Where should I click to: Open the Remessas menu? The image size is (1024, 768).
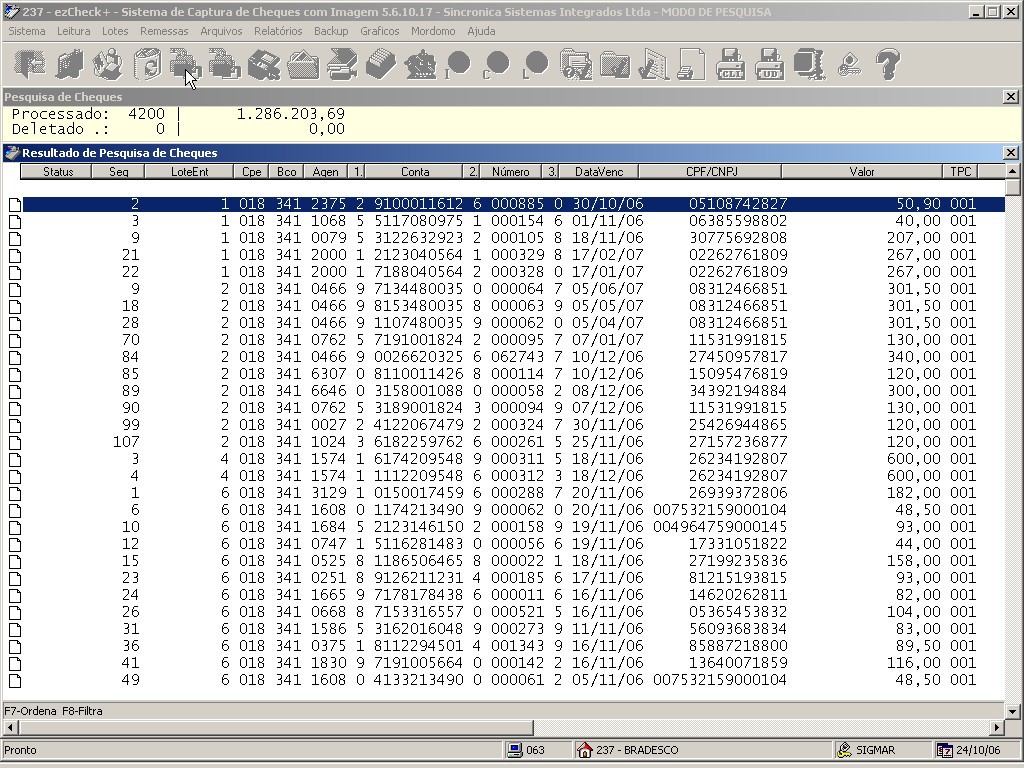164,31
